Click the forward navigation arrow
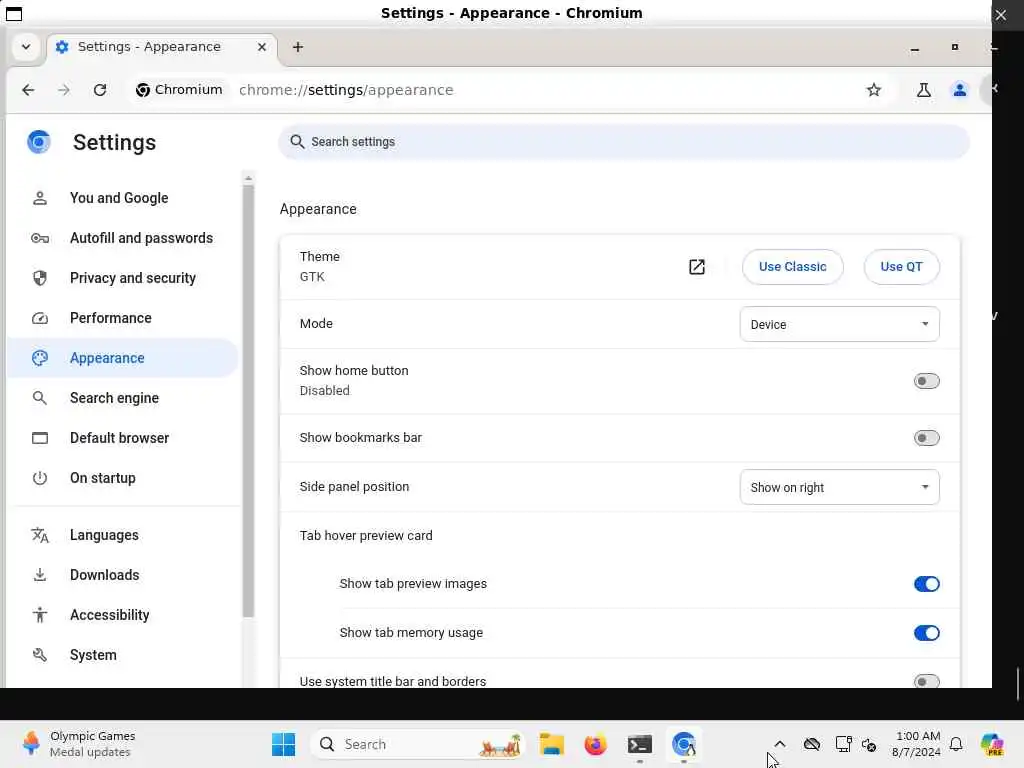 pos(63,90)
